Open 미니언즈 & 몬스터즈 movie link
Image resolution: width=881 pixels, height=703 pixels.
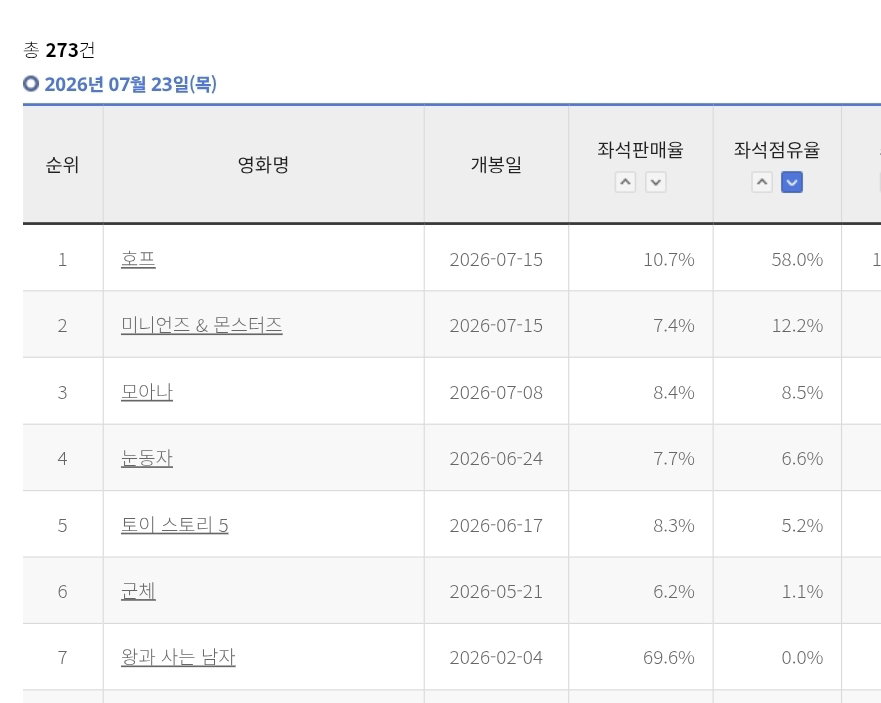pos(202,325)
